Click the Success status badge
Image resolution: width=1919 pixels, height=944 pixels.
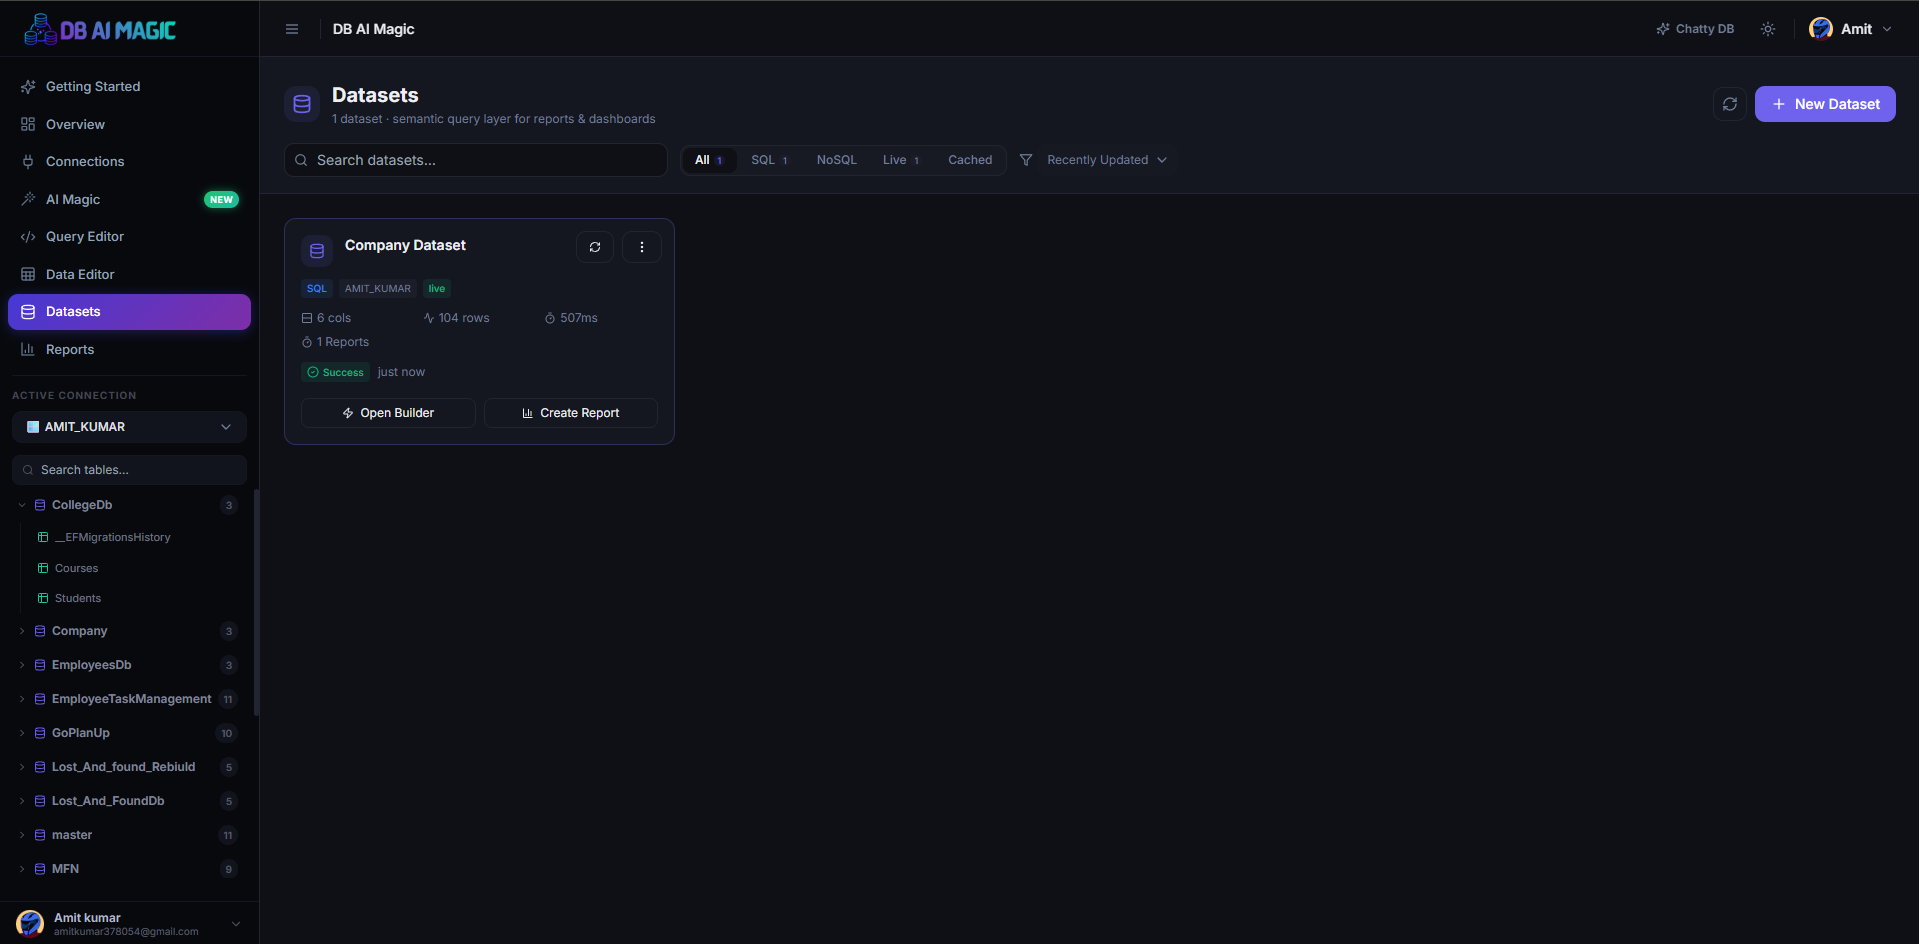(336, 372)
